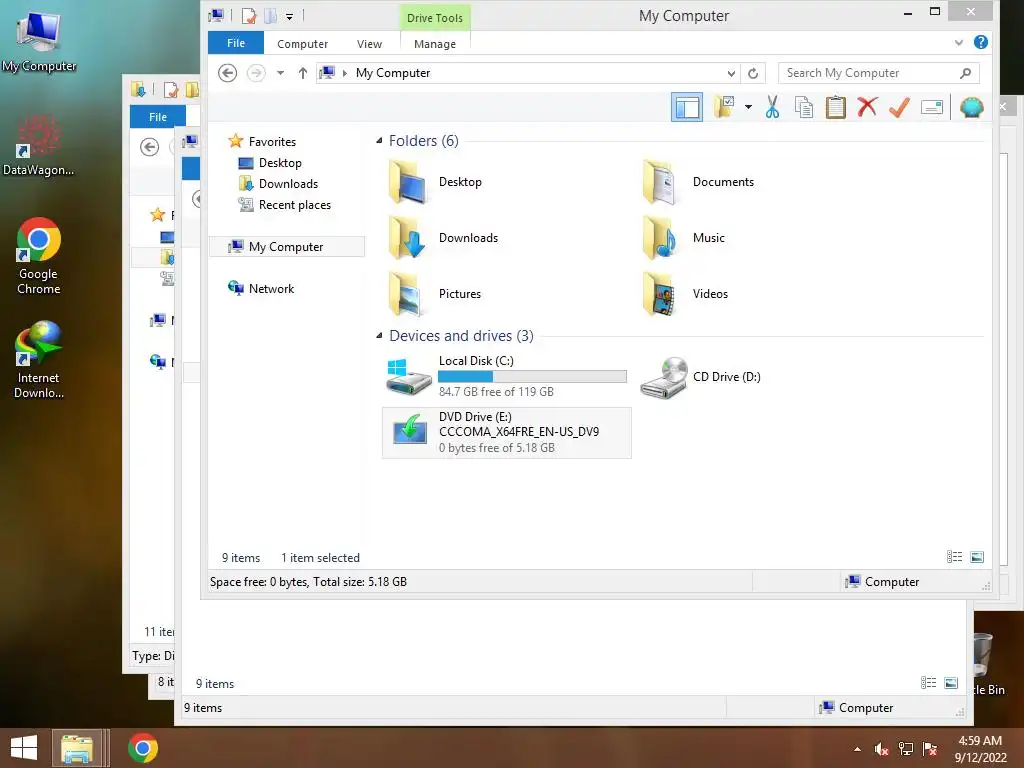The height and width of the screenshot is (768, 1024).
Task: Open Internet Download Manager desktop shortcut
Action: (39, 360)
